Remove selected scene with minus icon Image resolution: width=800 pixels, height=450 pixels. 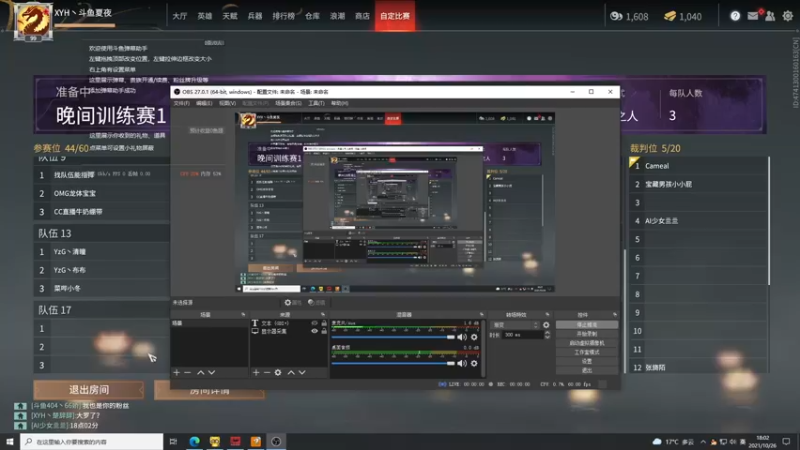coord(187,372)
